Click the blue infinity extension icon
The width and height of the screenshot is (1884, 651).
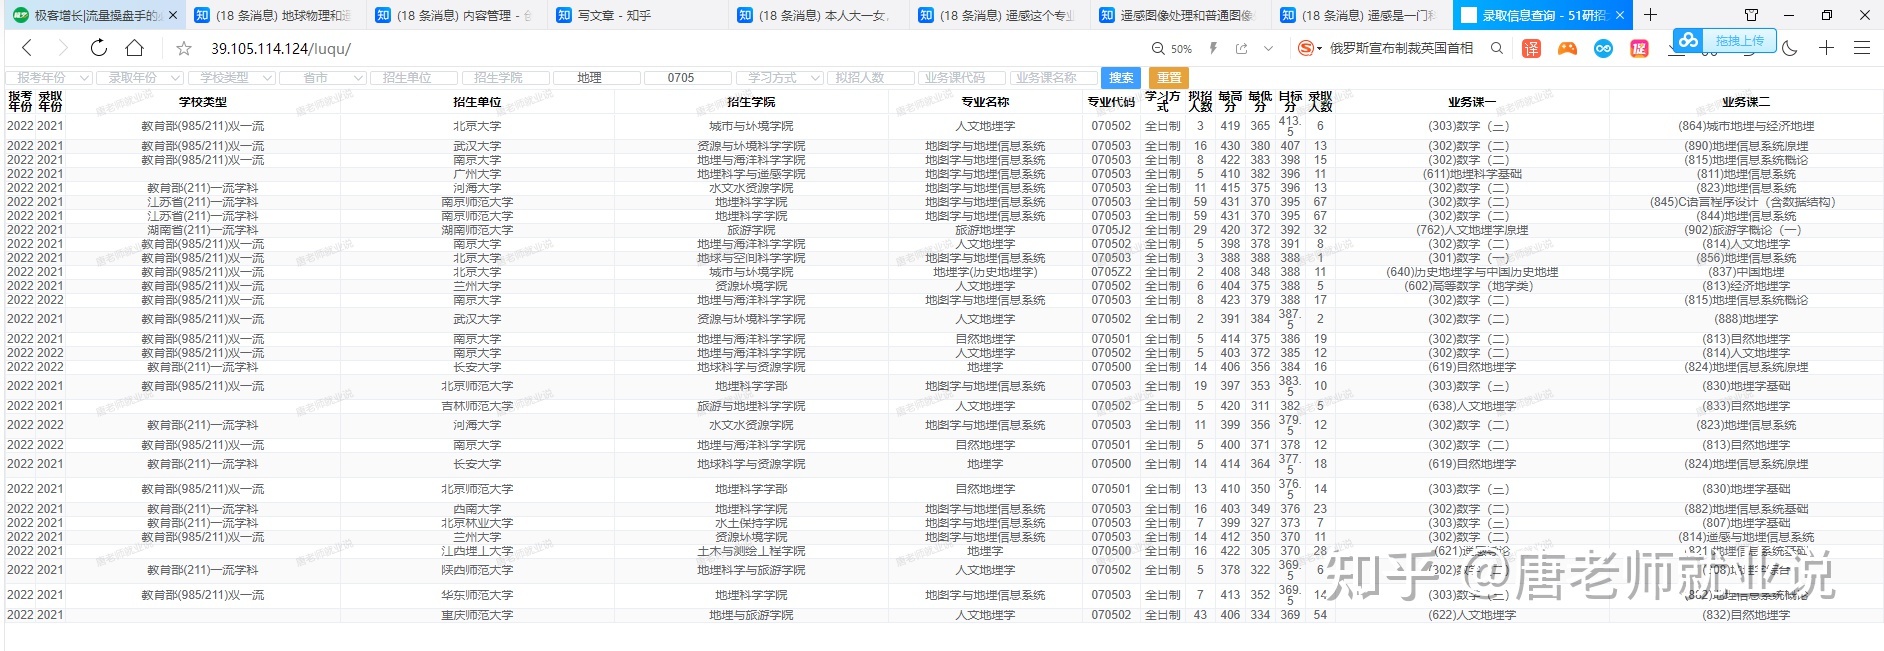(1603, 48)
